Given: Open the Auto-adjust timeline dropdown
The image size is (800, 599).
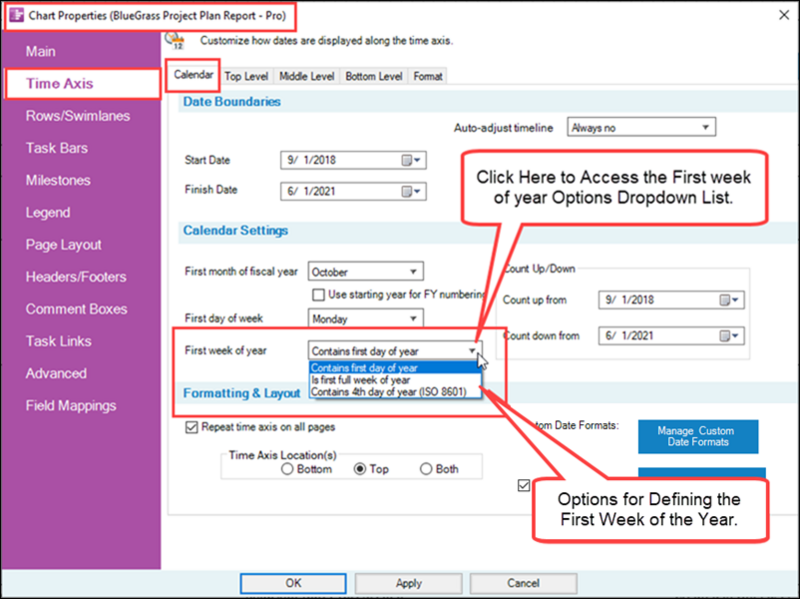Looking at the screenshot, I should pyautogui.click(x=641, y=128).
